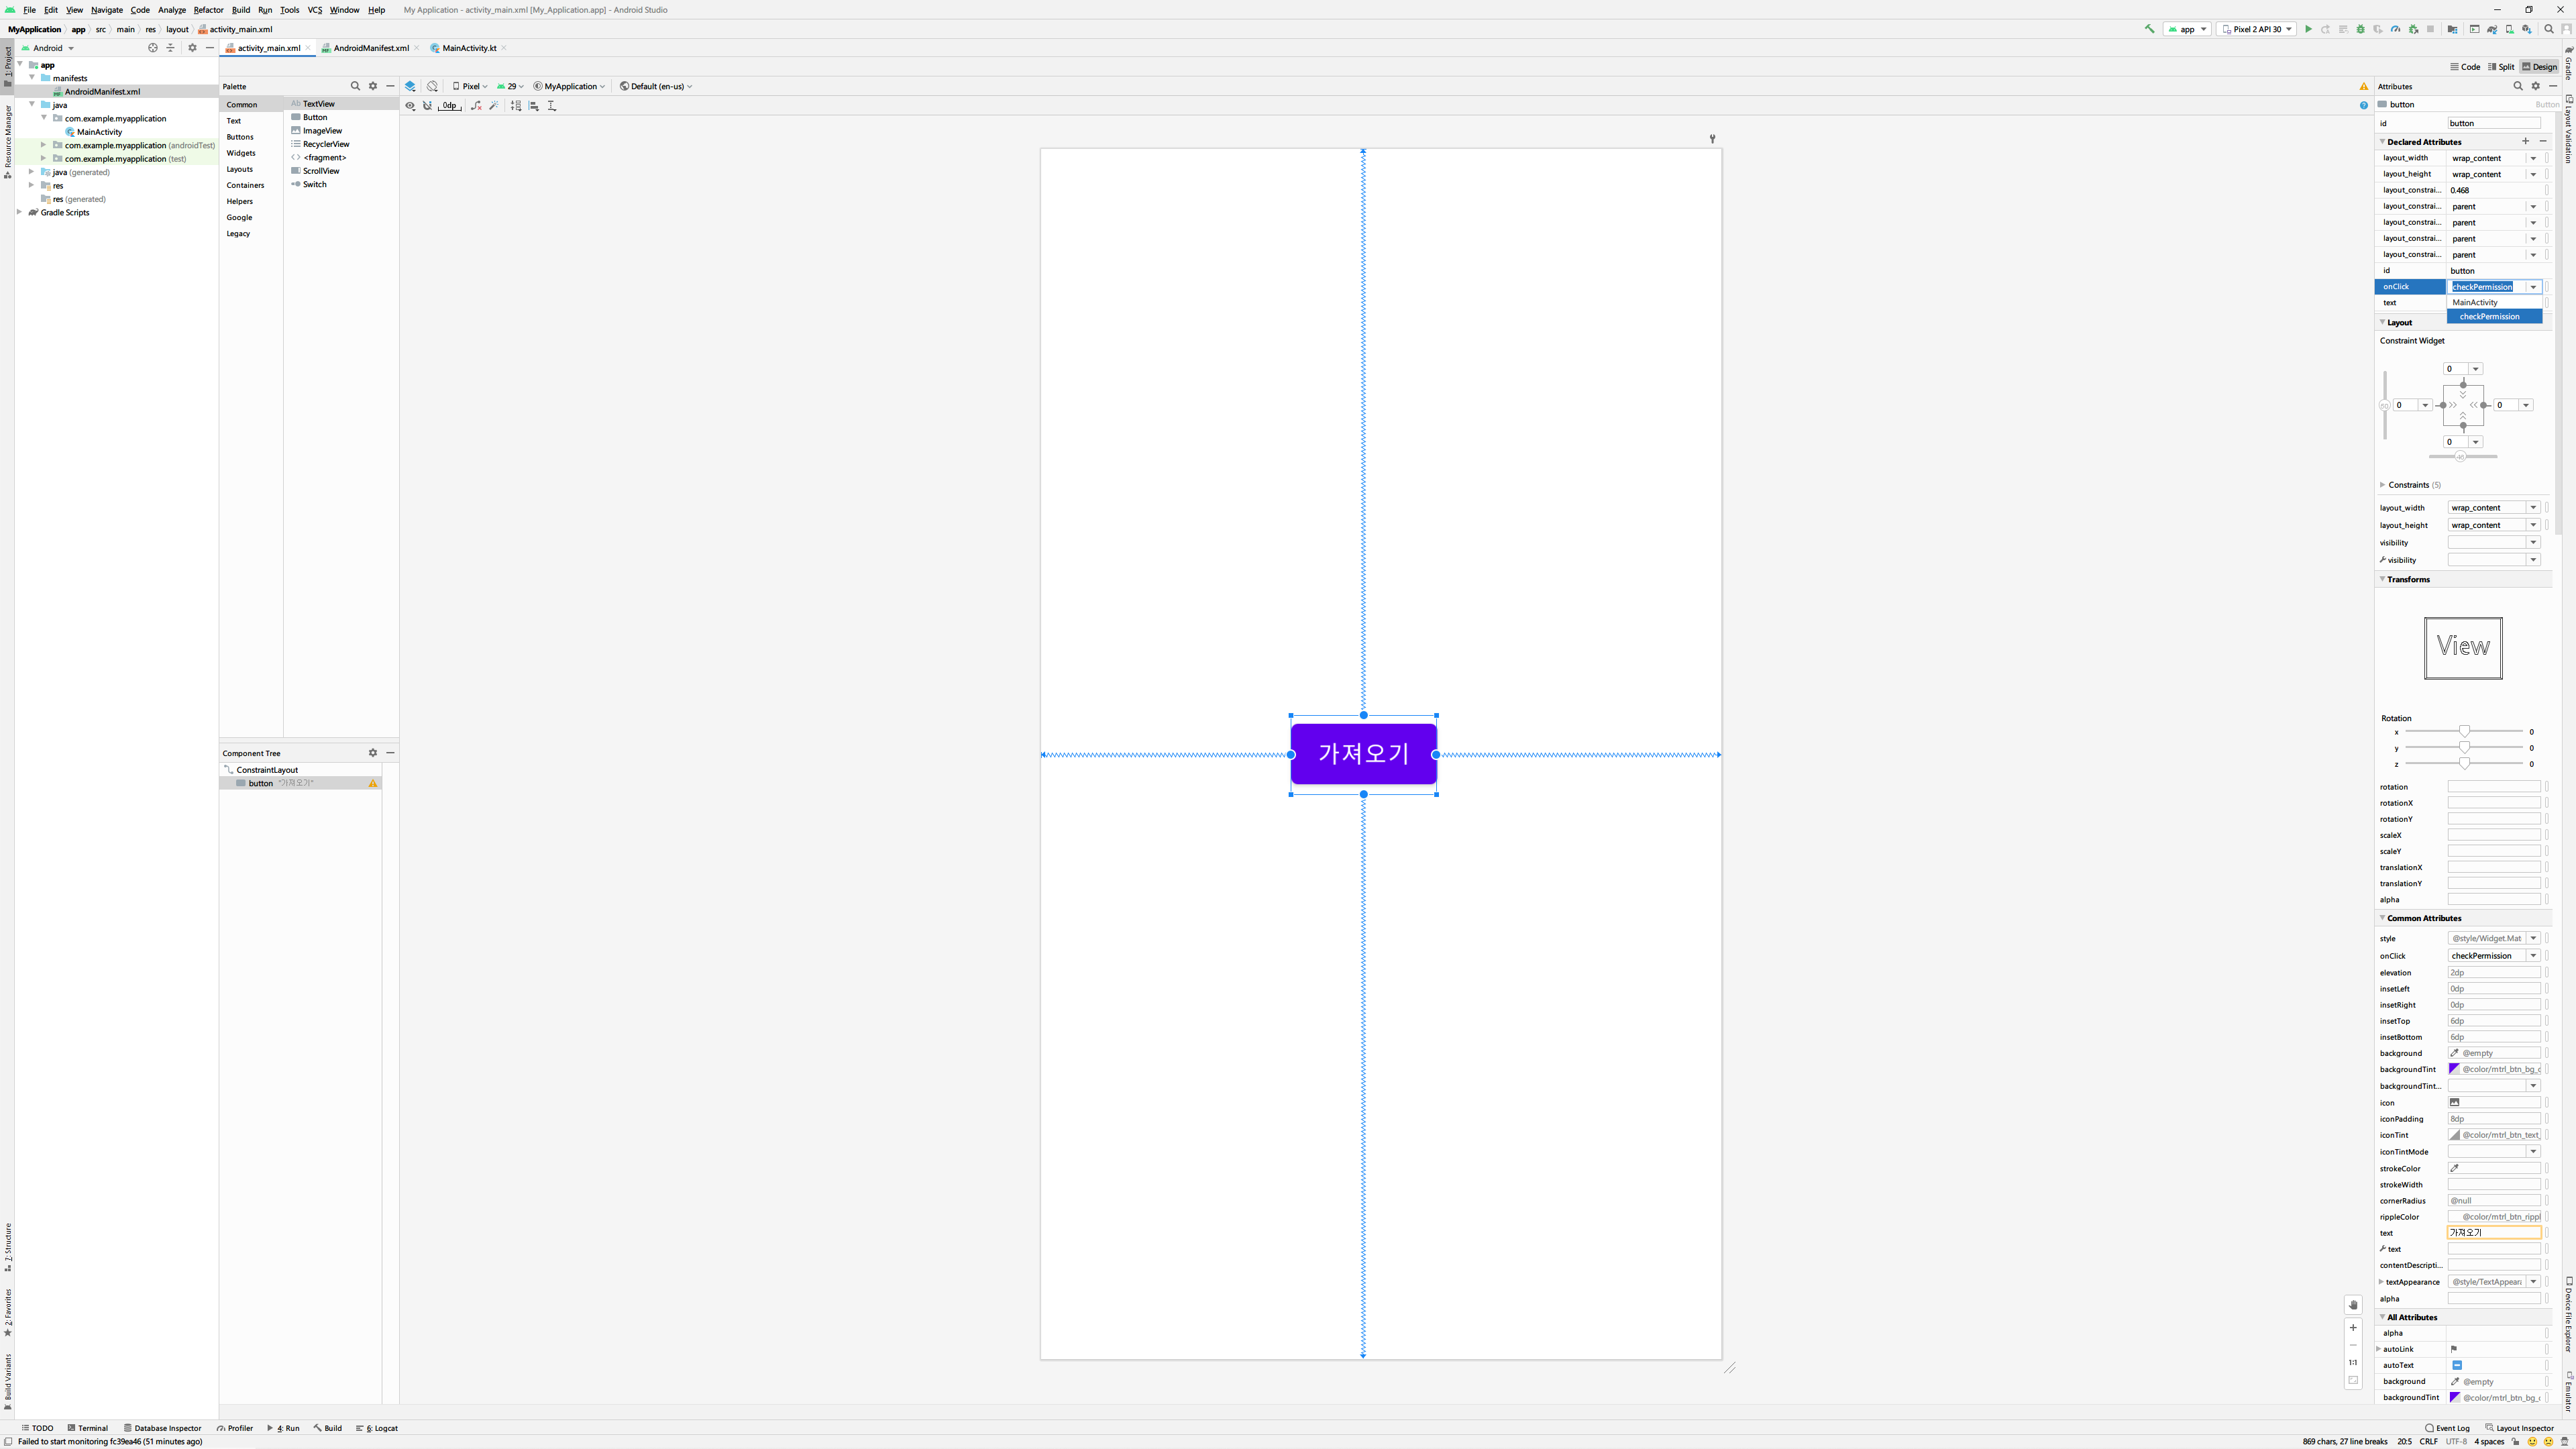The width and height of the screenshot is (2576, 1449).
Task: Click the hammer Make Project icon
Action: click(x=2150, y=29)
